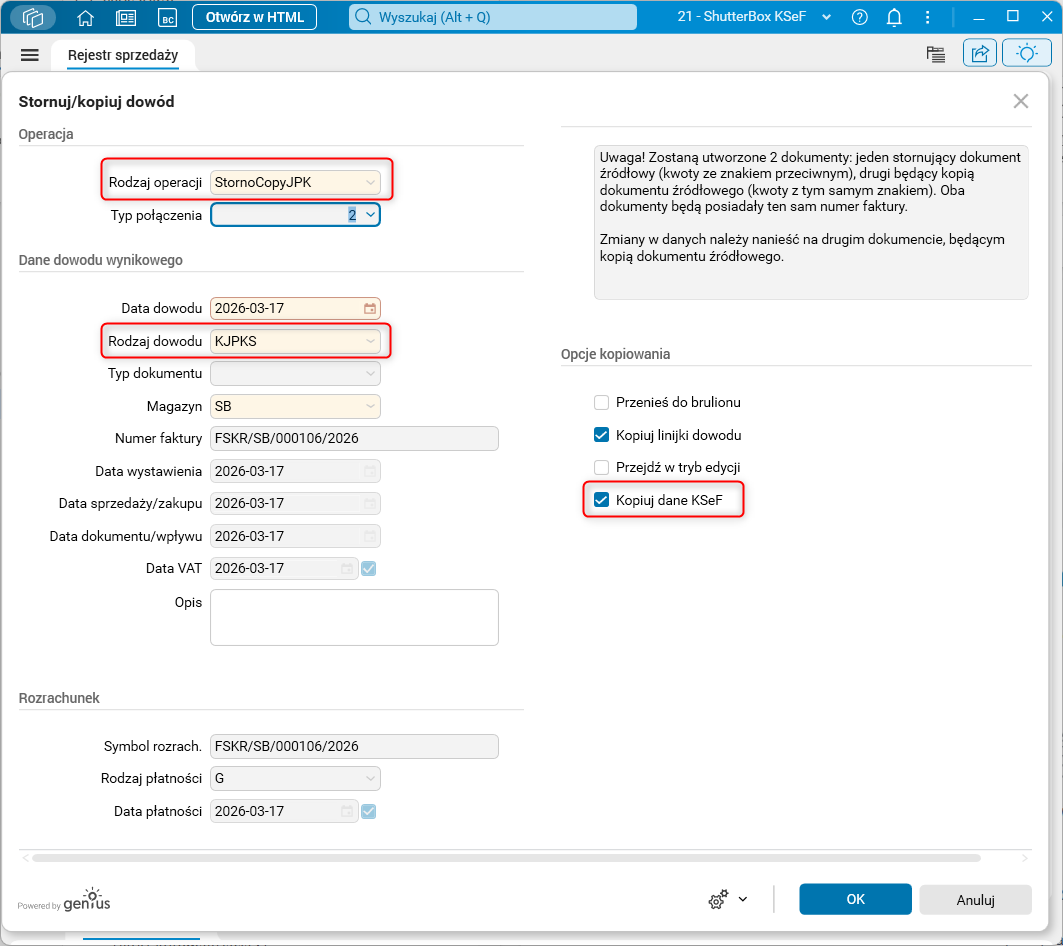Open the calendar icon for Data płatności
The image size is (1063, 946).
[347, 811]
